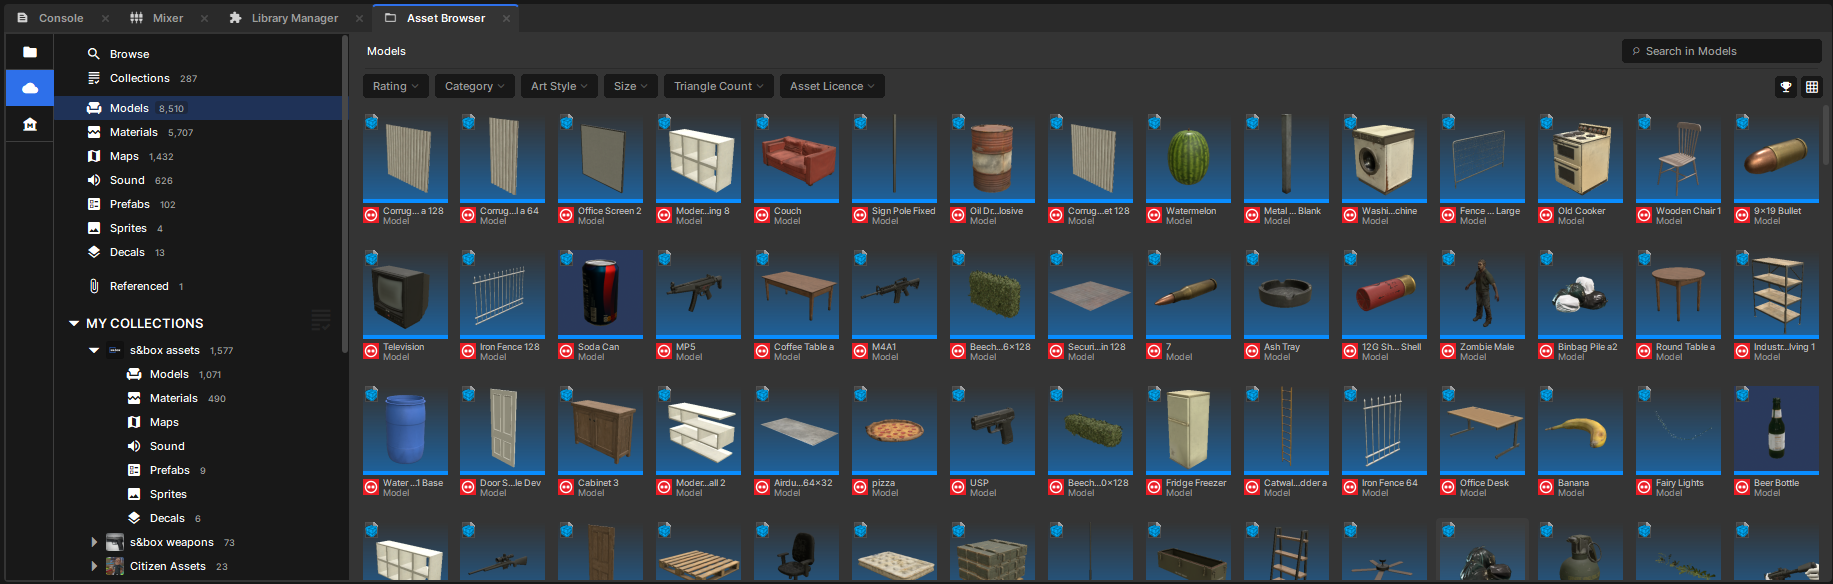Expand the Citizen Assets collection
The image size is (1833, 584).
click(94, 566)
